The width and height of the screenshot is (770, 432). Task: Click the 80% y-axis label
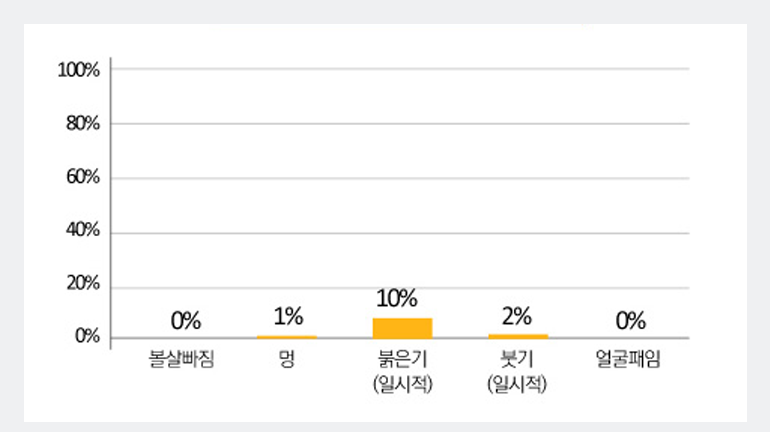pos(83,124)
